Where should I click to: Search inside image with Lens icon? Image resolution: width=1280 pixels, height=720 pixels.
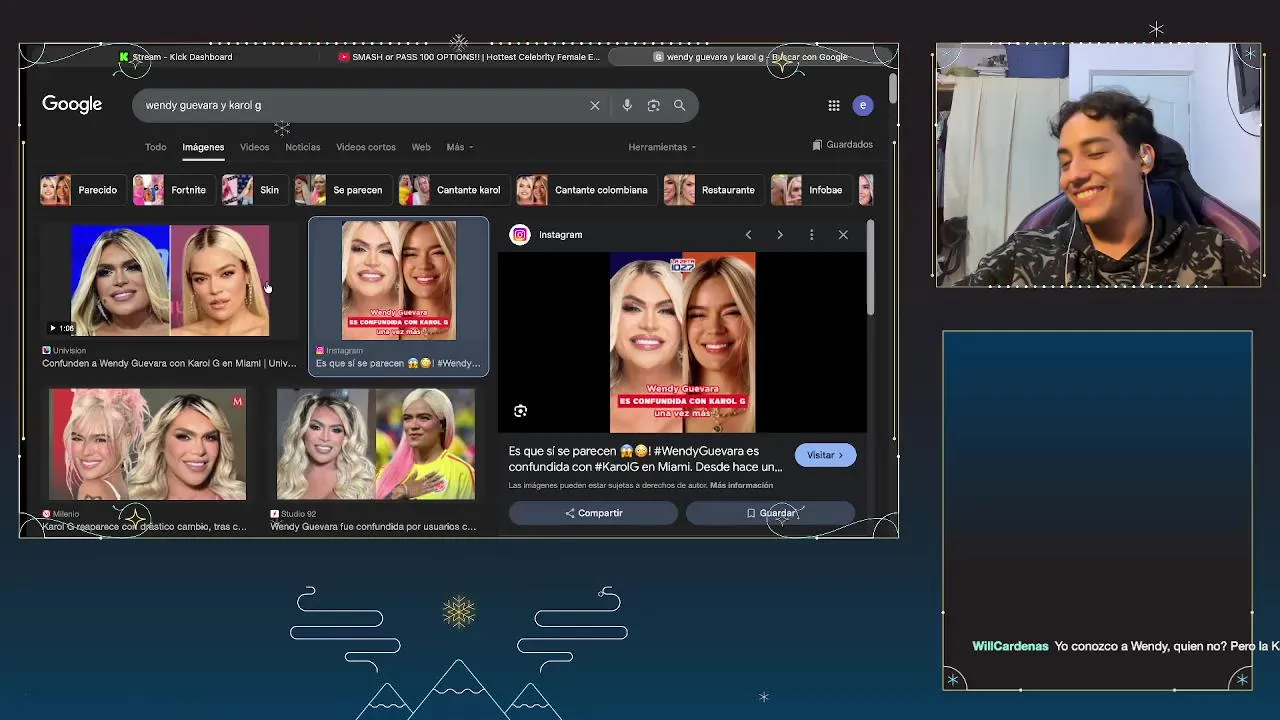coord(520,411)
